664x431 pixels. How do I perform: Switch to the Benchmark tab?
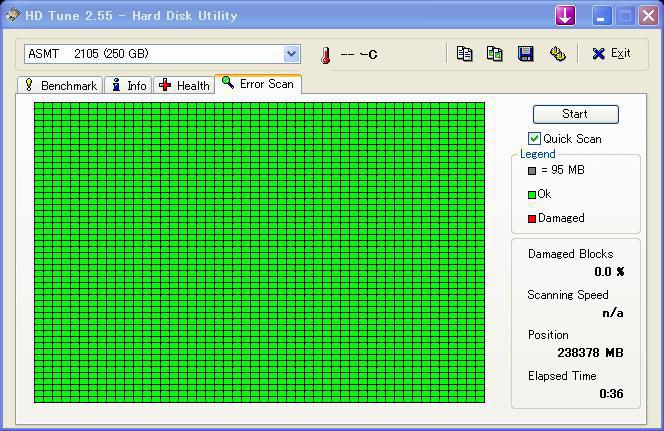[x=60, y=86]
